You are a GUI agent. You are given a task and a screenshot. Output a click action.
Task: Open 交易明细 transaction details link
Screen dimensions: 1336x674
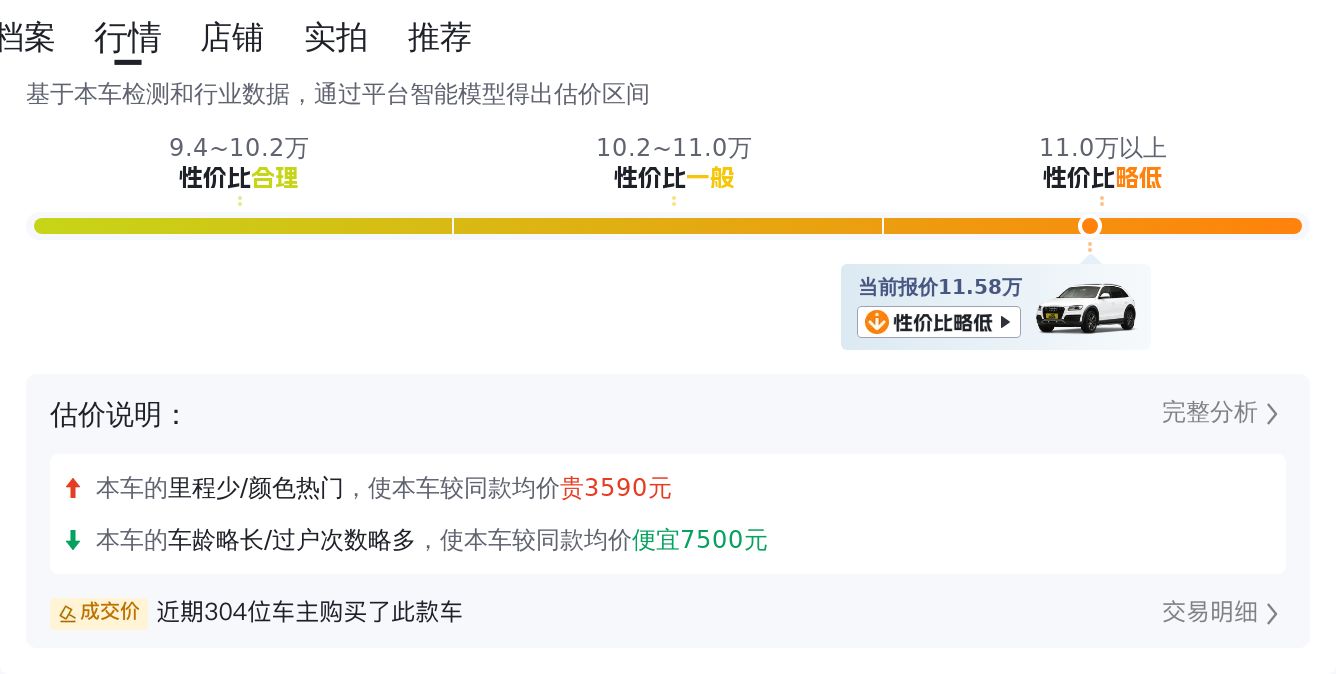point(1209,612)
